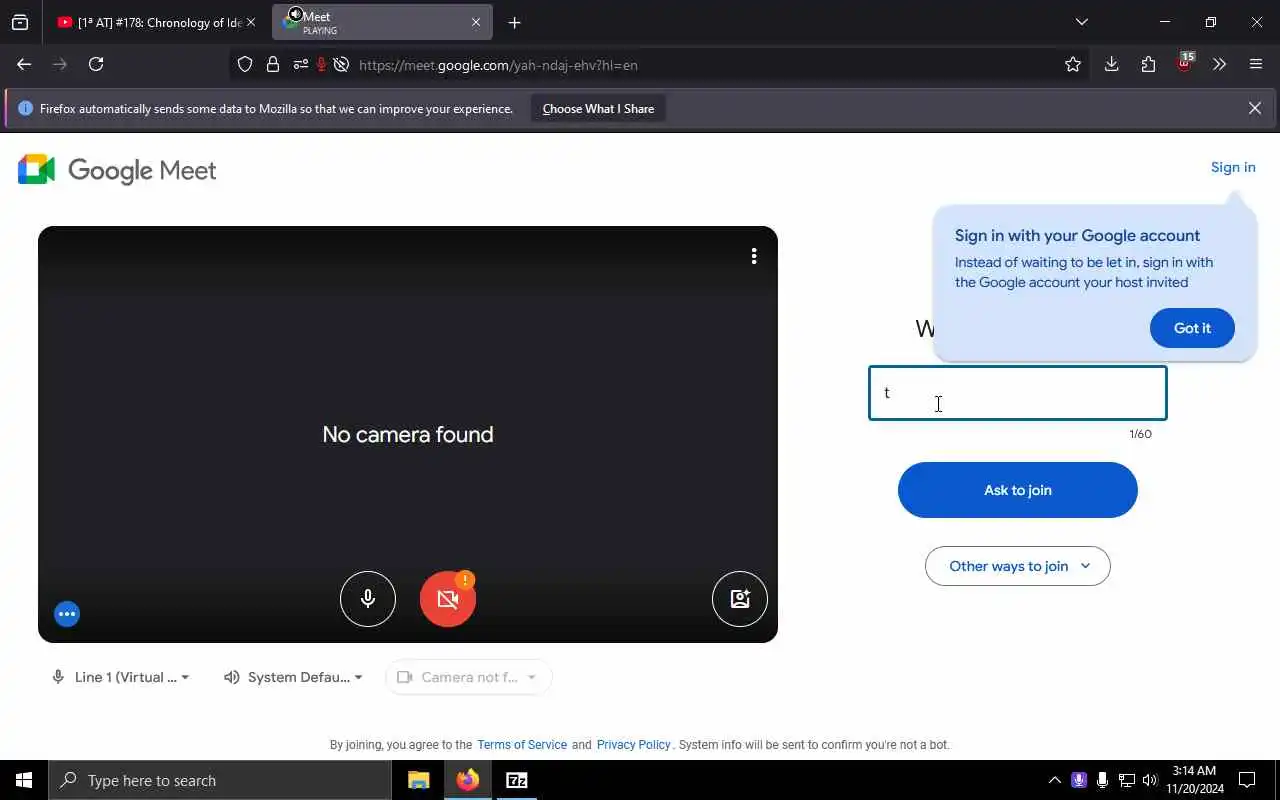Viewport: 1280px width, 800px height.
Task: Toggle the microphone button in video preview
Action: click(x=368, y=598)
